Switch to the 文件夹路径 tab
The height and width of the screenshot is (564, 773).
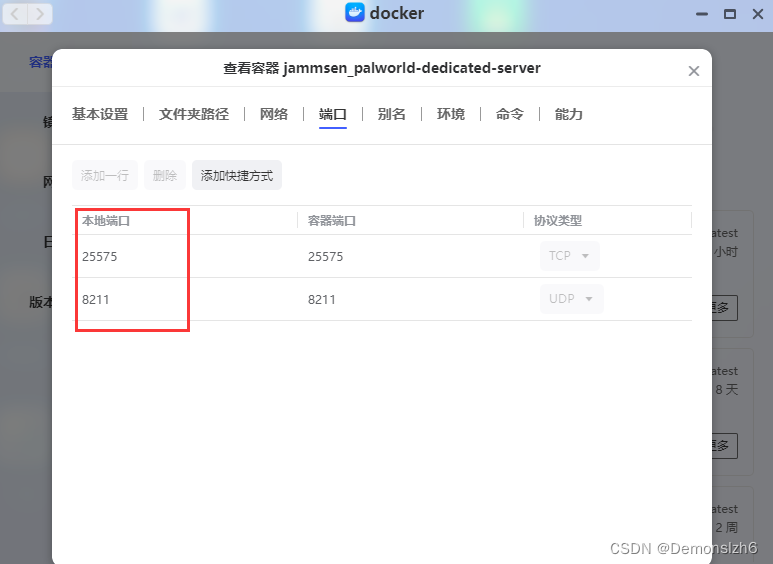click(x=194, y=114)
